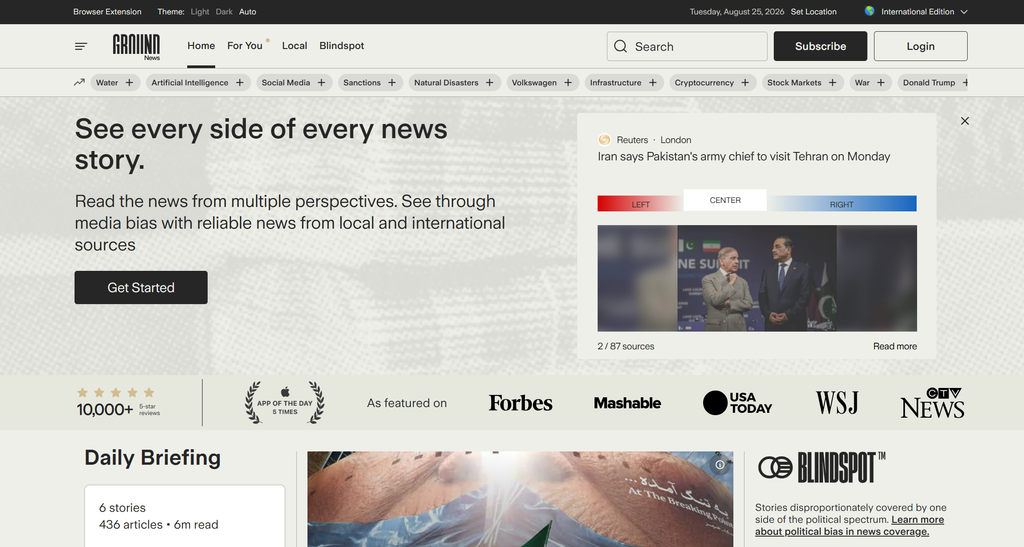Select CENTER bias tab
The height and width of the screenshot is (547, 1024).
pyautogui.click(x=725, y=200)
